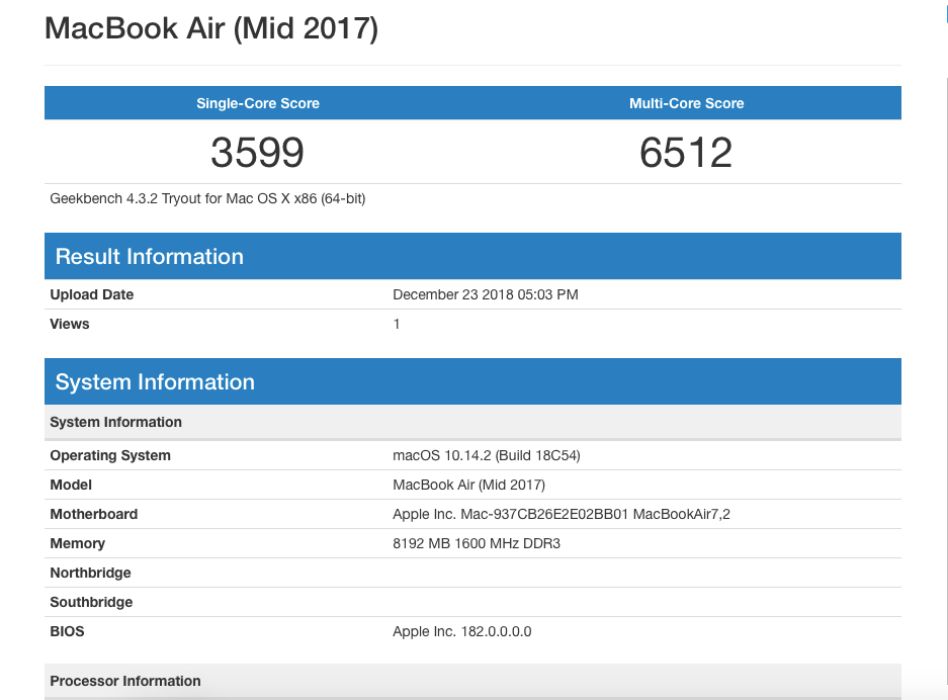
Task: Click the Memory label
Action: pos(77,543)
